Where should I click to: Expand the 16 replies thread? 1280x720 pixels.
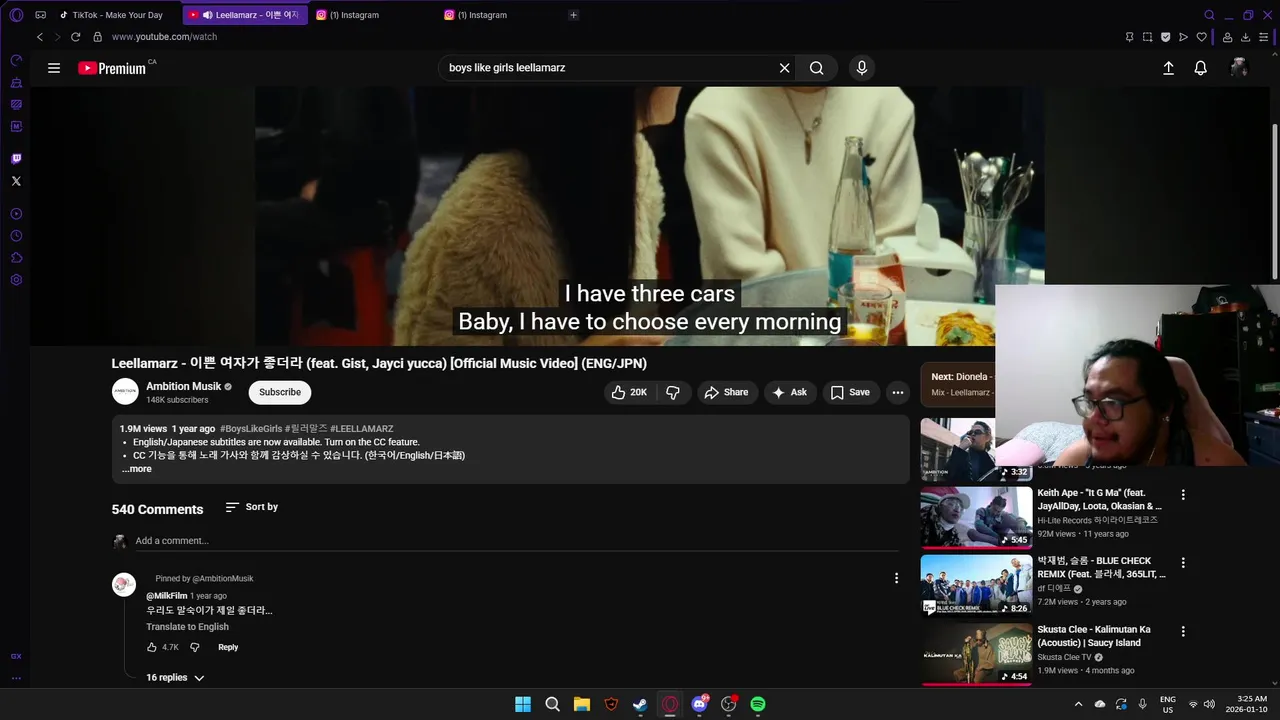click(175, 678)
